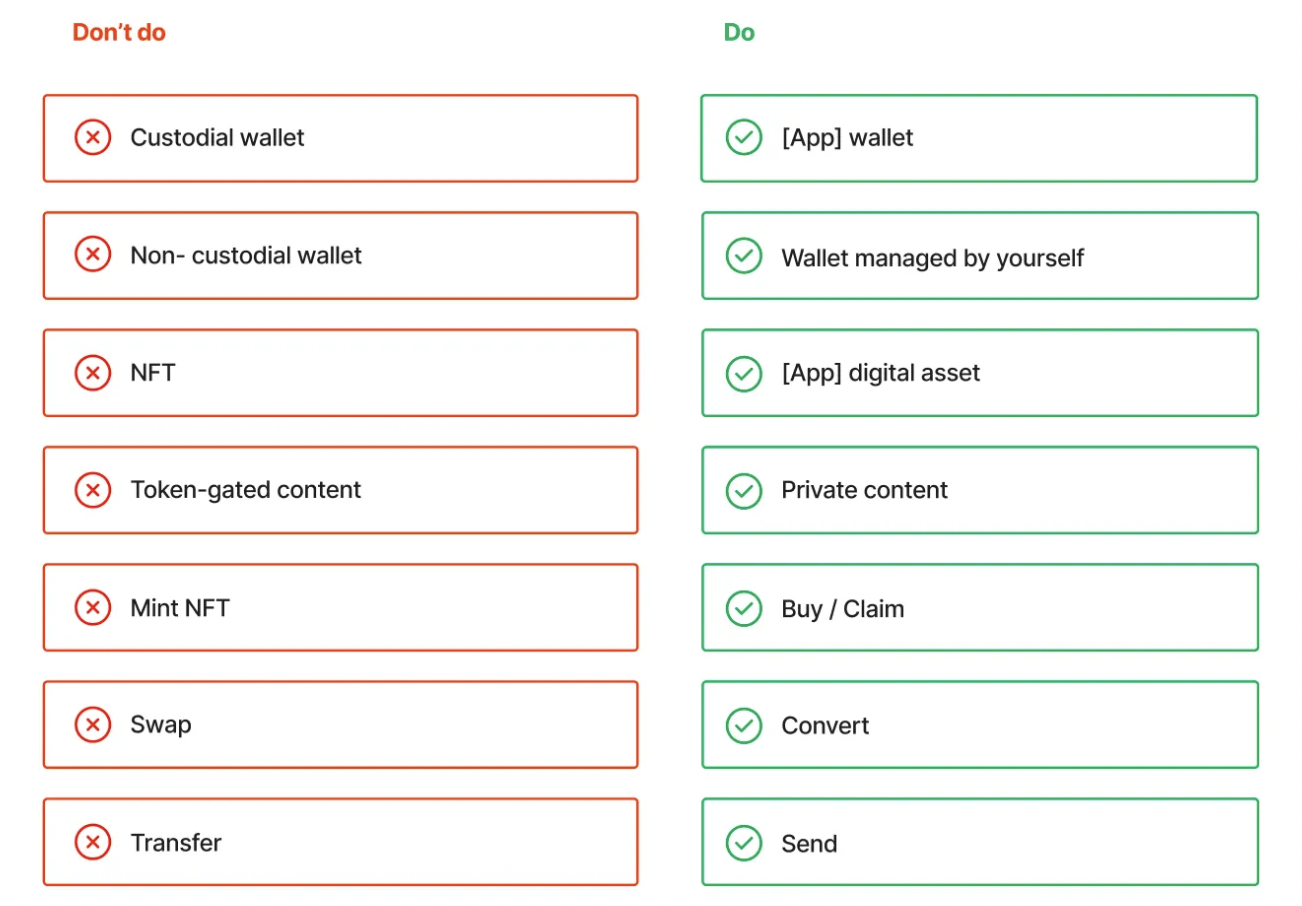Click the green checkmark beside [App] wallet
Image resolution: width=1302 pixels, height=906 pixels.
pos(743,137)
